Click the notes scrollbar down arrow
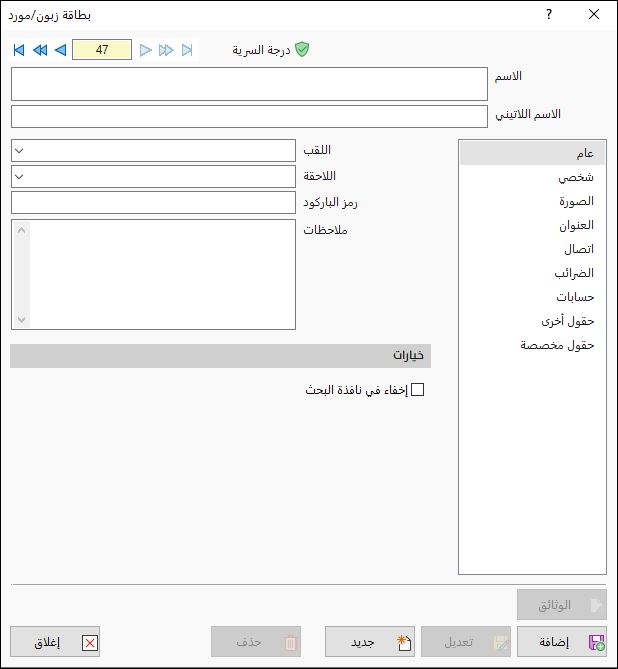 click(x=22, y=319)
